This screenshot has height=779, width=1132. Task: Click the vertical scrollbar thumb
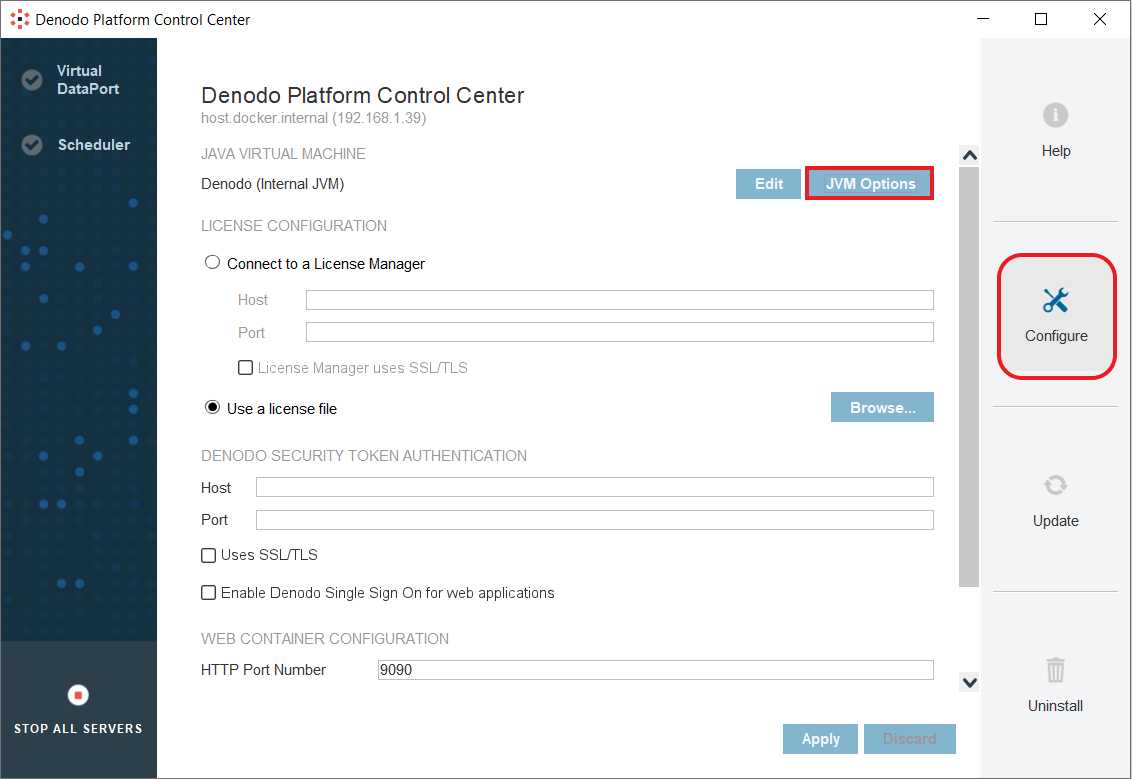(x=969, y=377)
